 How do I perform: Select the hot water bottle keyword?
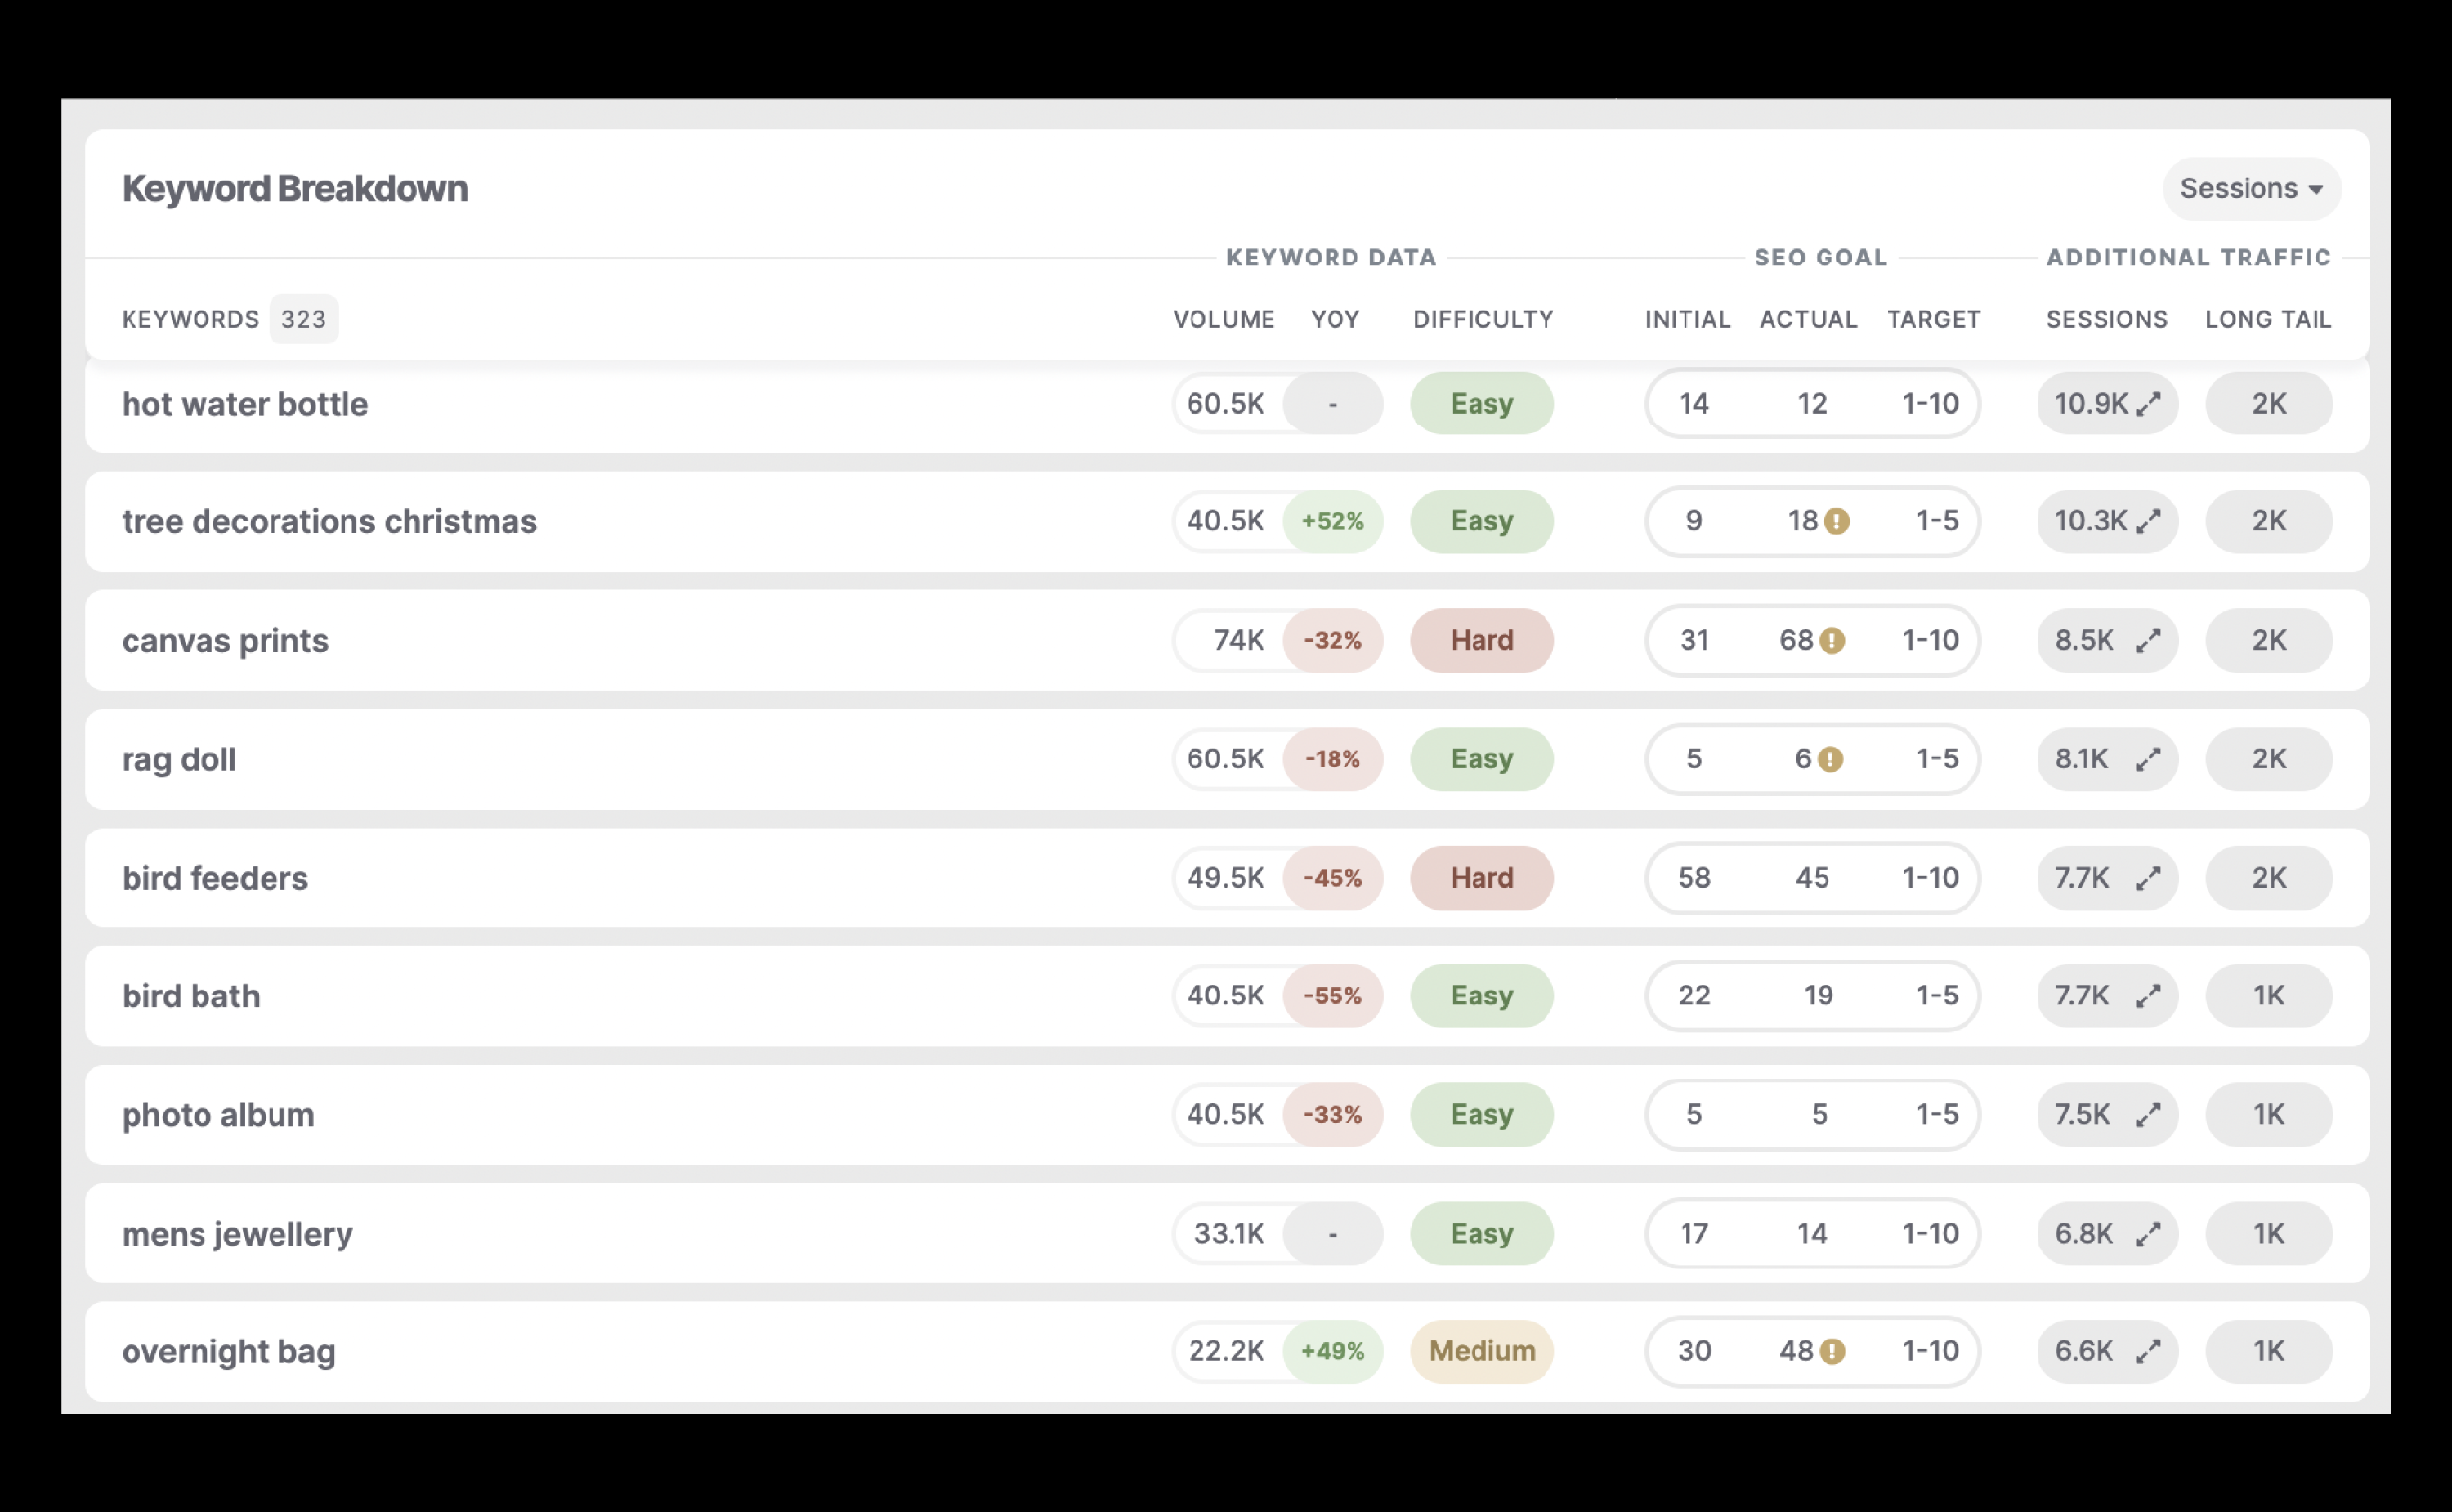(x=245, y=403)
